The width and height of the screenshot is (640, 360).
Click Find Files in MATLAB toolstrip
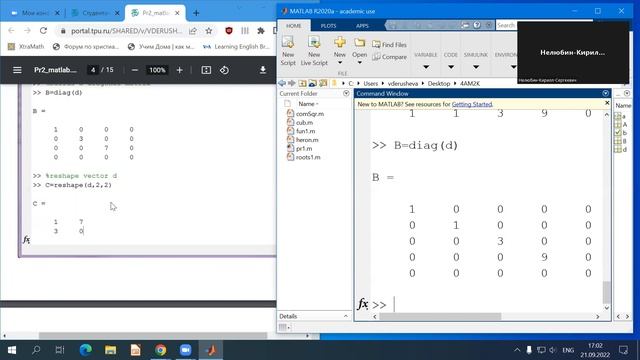[x=389, y=44]
